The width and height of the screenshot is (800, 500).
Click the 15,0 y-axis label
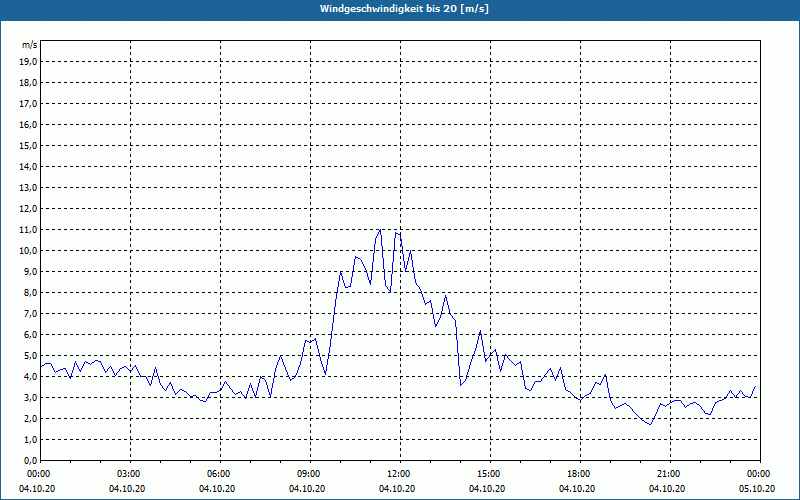28,145
